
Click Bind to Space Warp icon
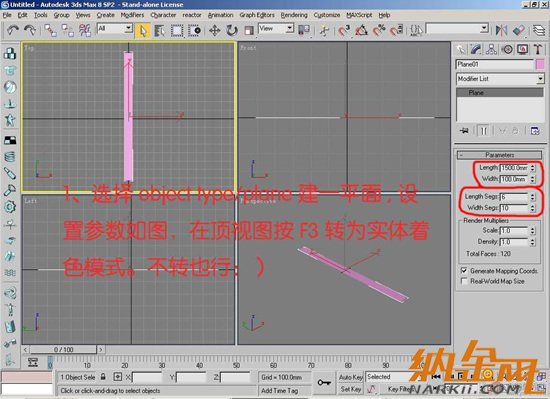tap(85, 31)
